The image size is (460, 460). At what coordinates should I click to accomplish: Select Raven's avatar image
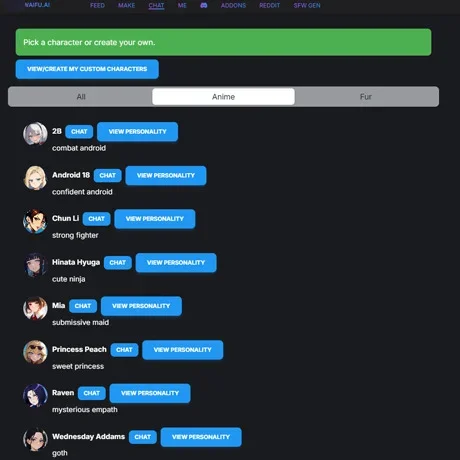(x=35, y=395)
